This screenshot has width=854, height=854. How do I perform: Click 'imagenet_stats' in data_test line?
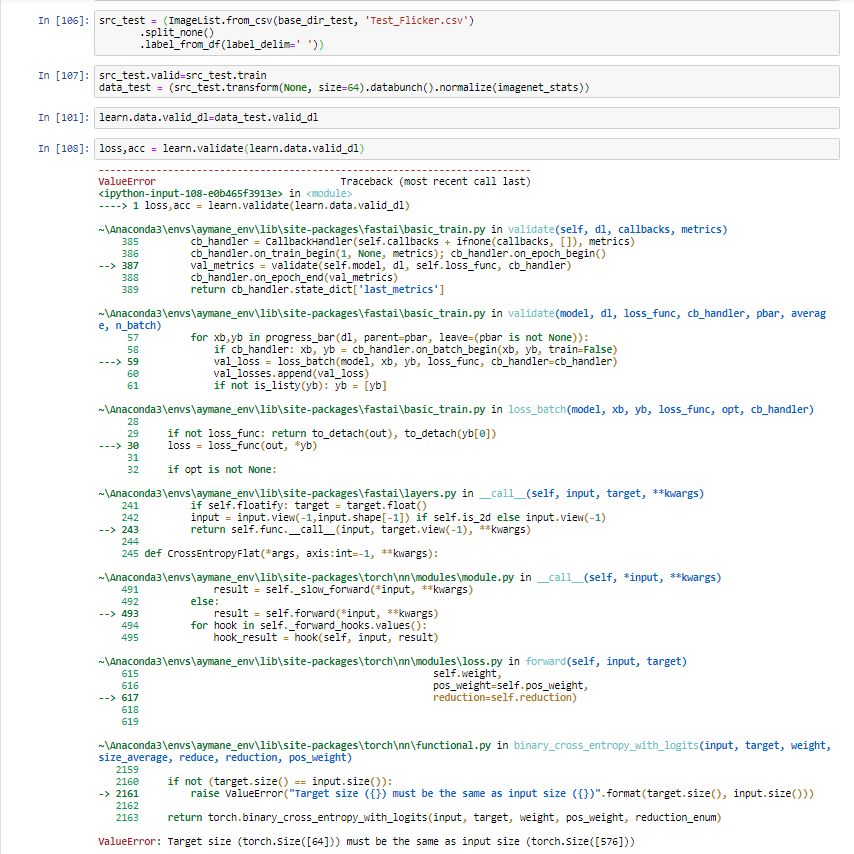(x=536, y=88)
